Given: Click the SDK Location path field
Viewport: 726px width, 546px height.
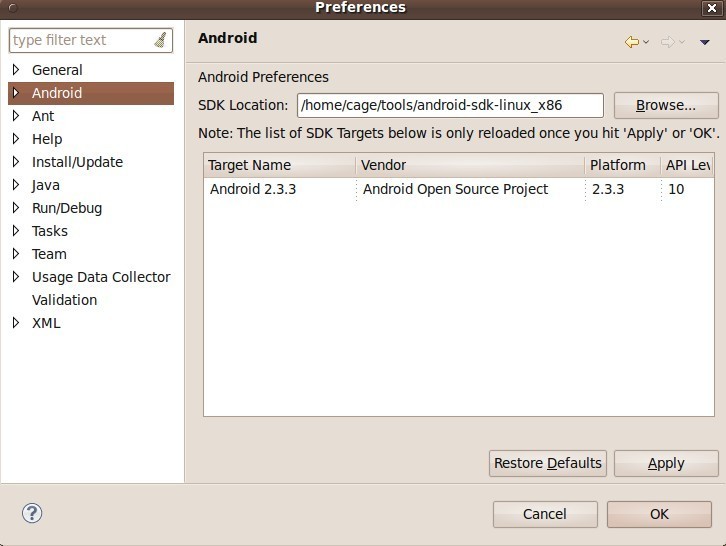Looking at the screenshot, I should point(450,106).
